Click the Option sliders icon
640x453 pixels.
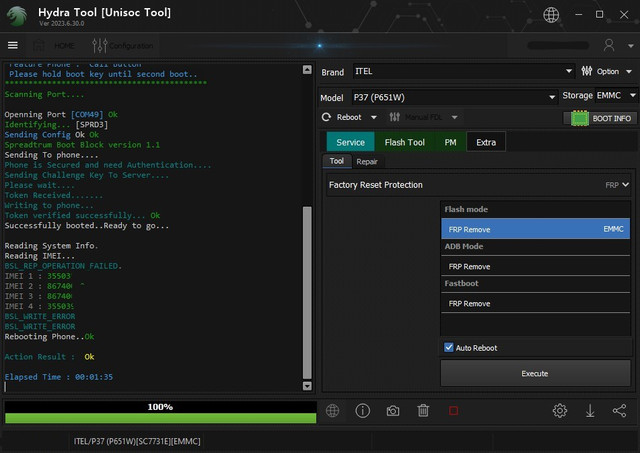587,71
